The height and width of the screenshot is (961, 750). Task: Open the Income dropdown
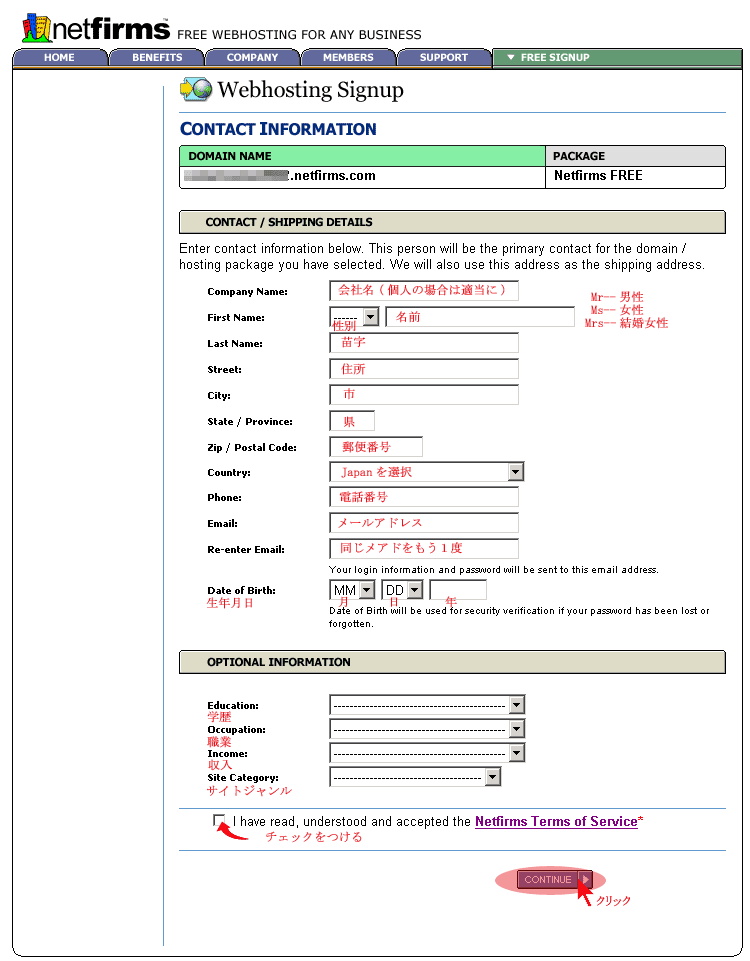[427, 753]
